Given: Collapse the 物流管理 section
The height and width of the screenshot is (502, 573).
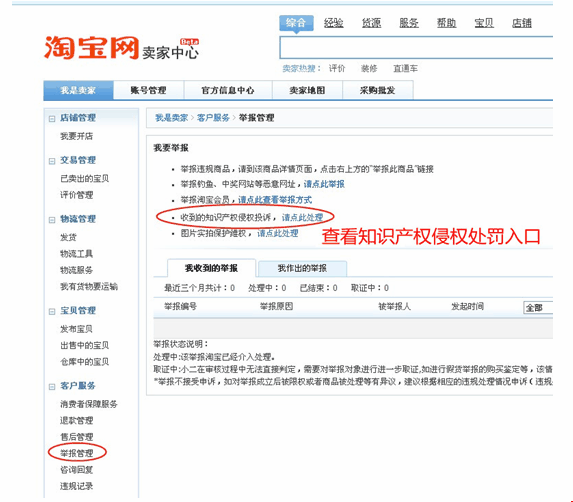Looking at the screenshot, I should 52,220.
